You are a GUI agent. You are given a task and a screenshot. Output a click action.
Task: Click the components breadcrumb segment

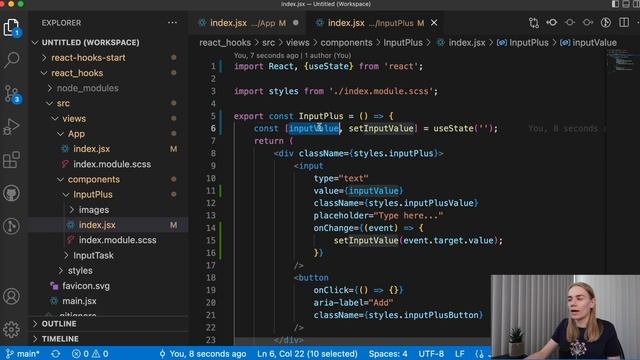click(x=346, y=42)
